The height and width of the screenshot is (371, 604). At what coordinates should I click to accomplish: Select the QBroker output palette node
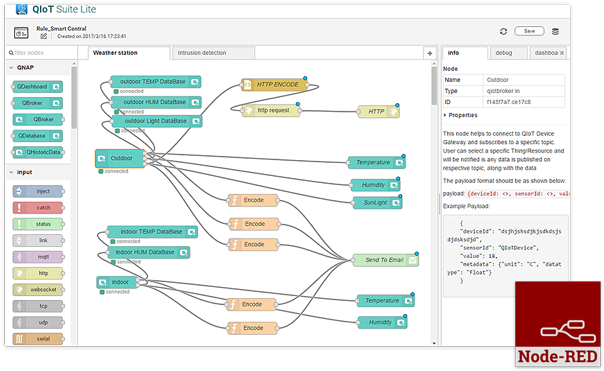click(x=37, y=103)
